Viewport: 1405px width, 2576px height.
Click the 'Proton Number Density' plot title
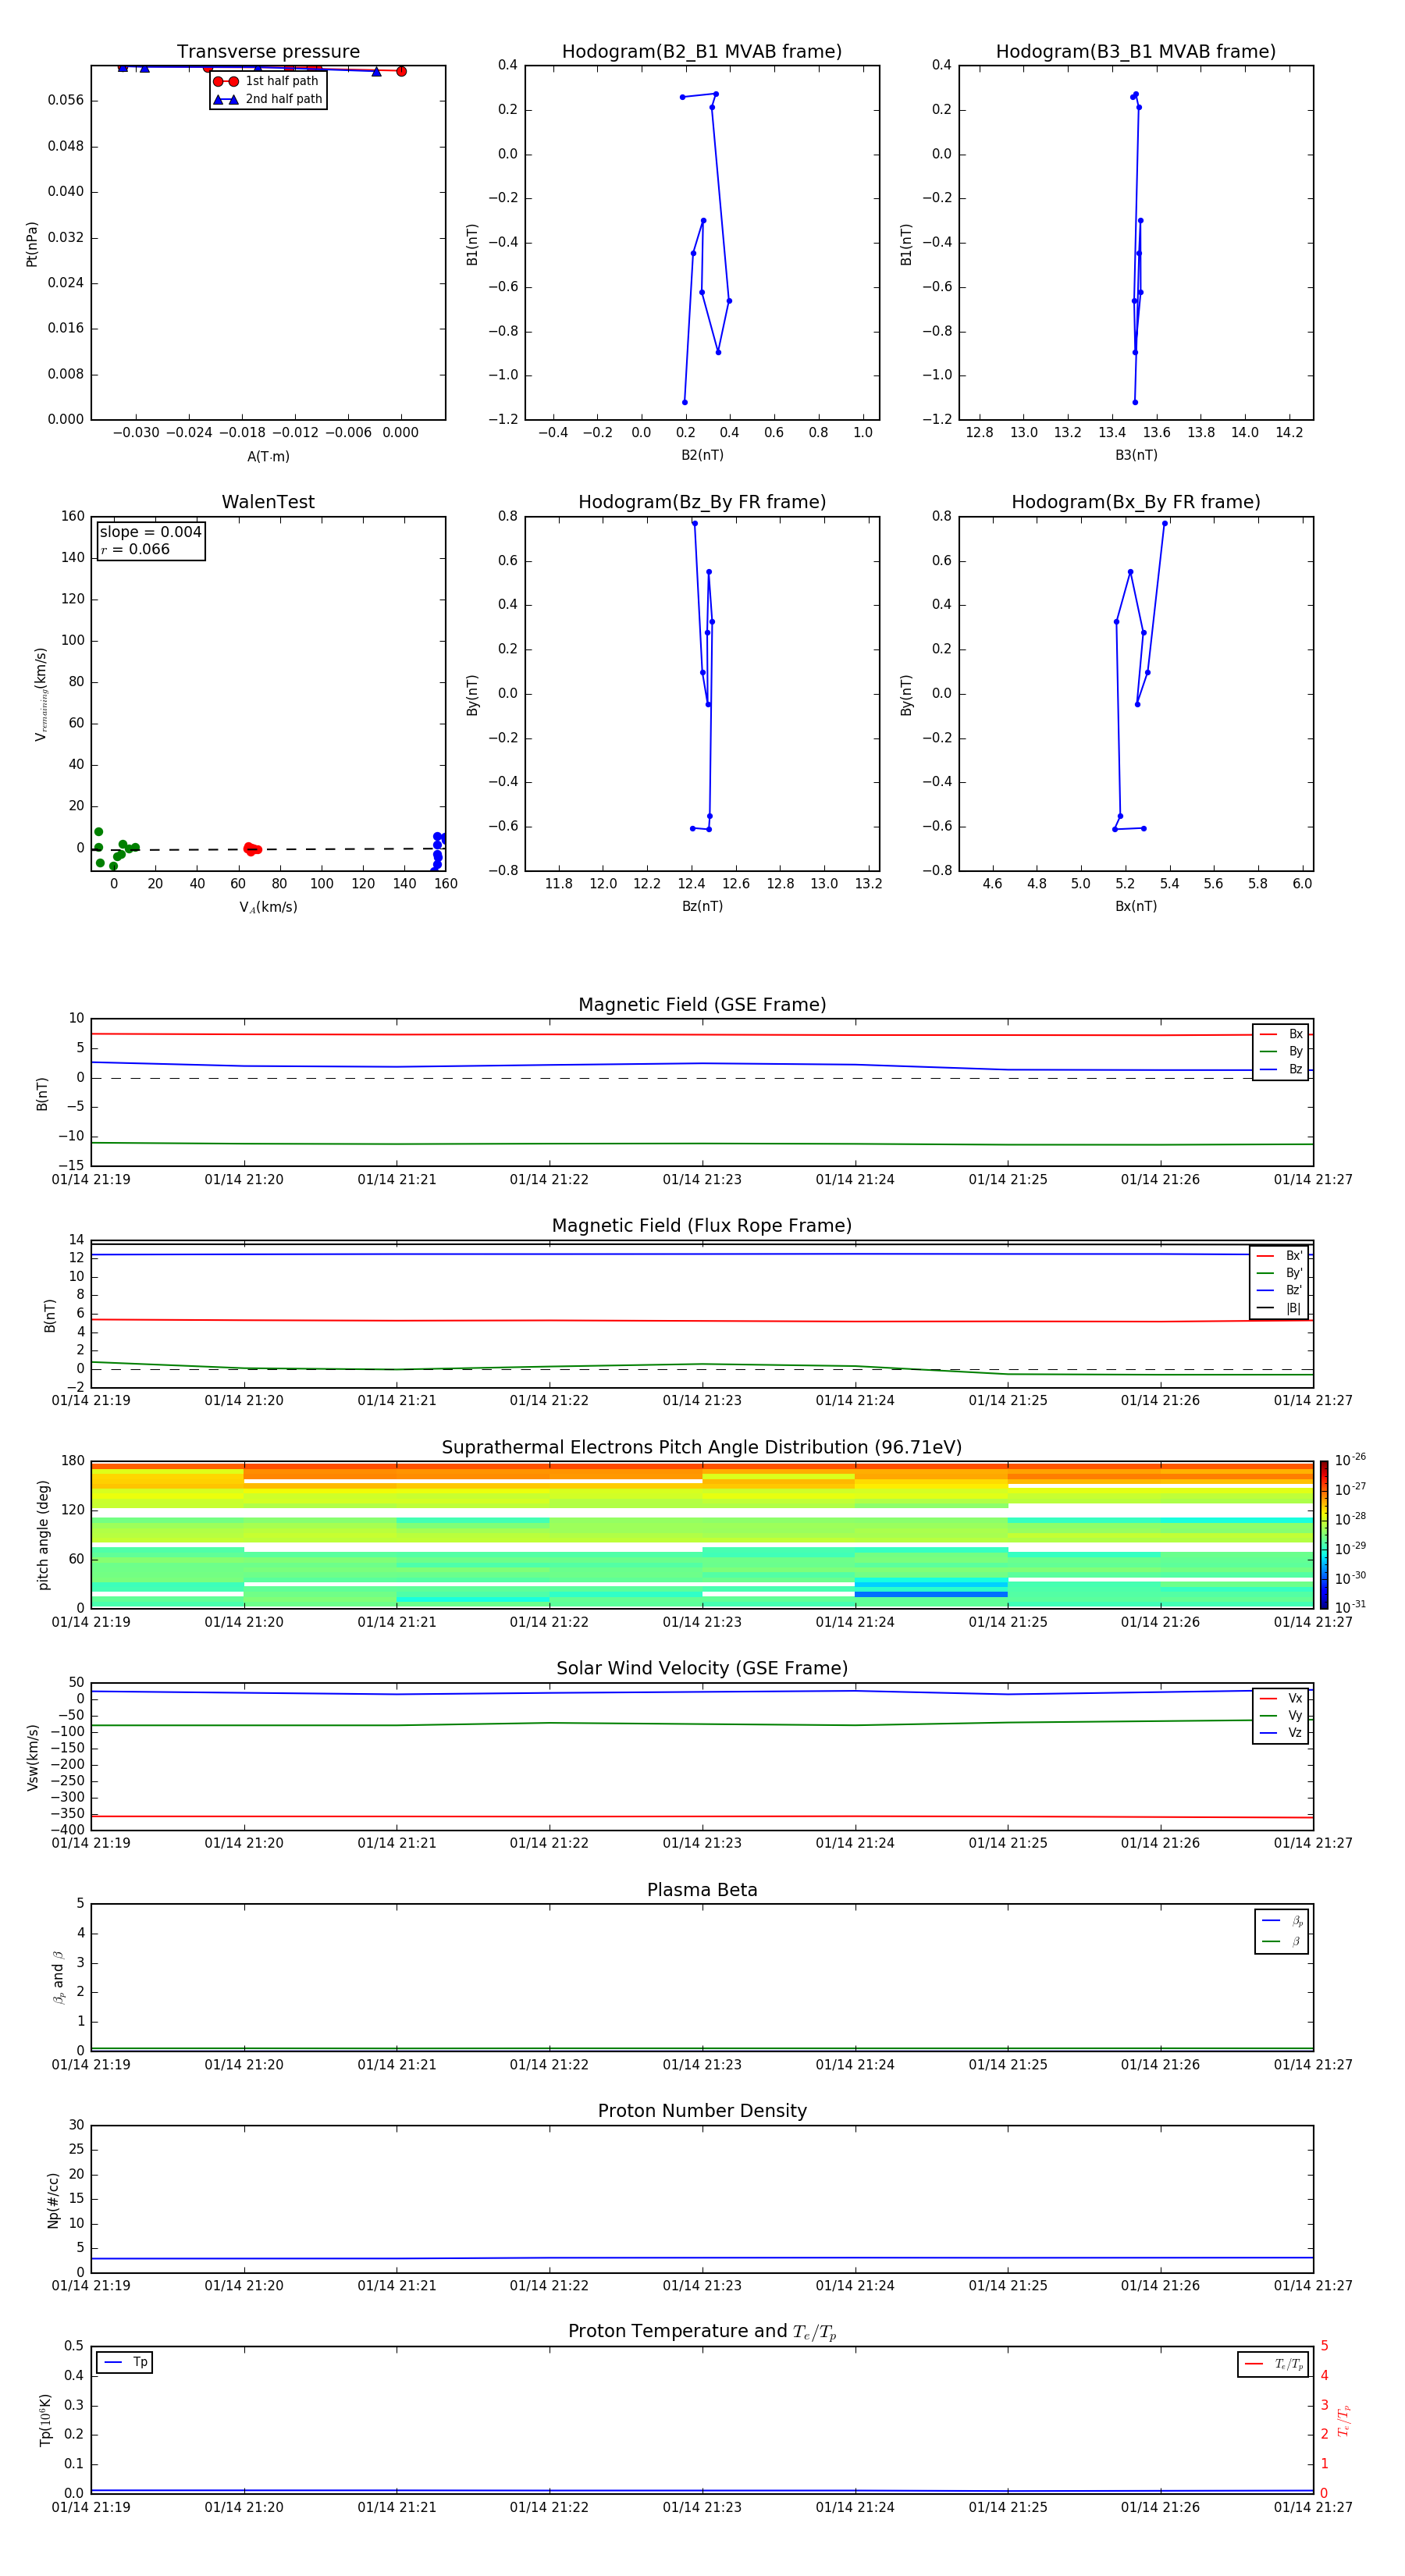pos(702,2111)
